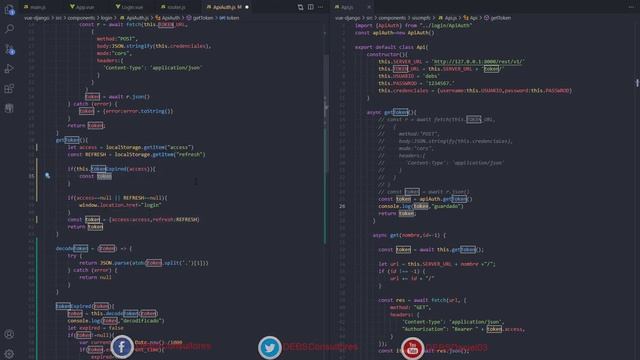Click 'console.log(token,"guardado")' in the right editor

pyautogui.click(x=421, y=206)
